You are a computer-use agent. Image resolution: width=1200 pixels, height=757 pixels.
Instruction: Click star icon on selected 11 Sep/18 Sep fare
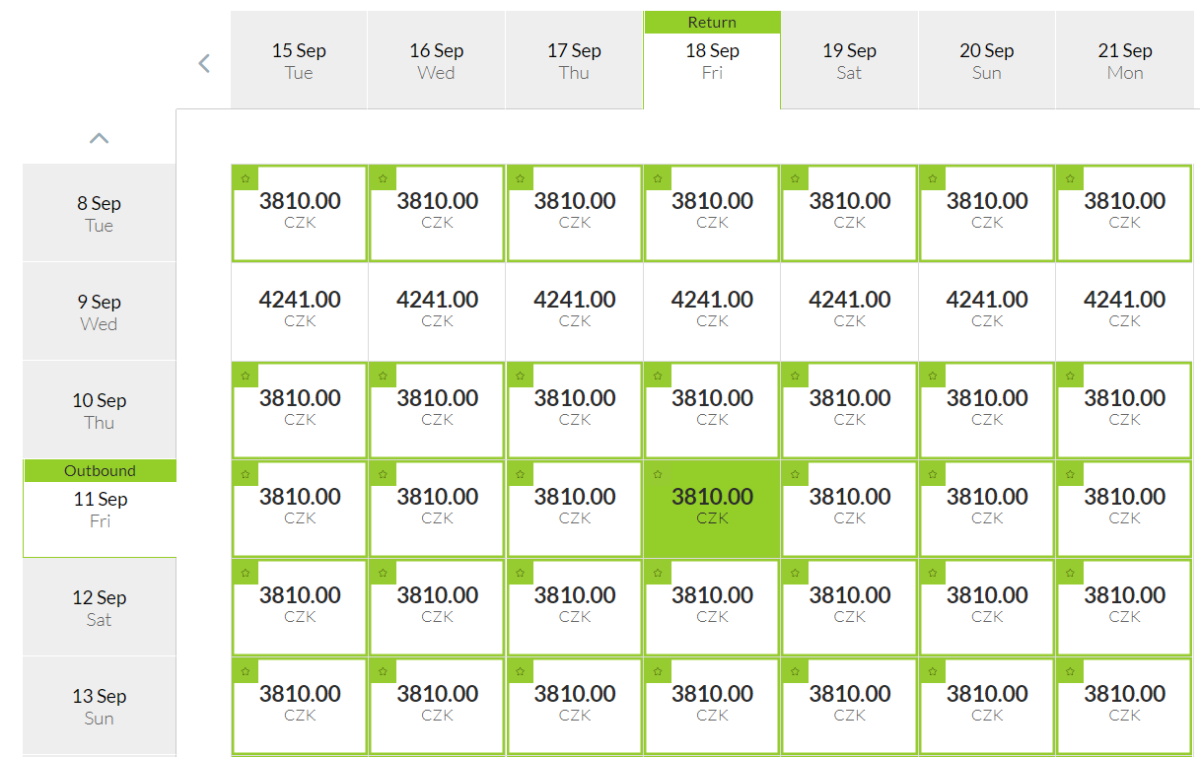(x=657, y=475)
